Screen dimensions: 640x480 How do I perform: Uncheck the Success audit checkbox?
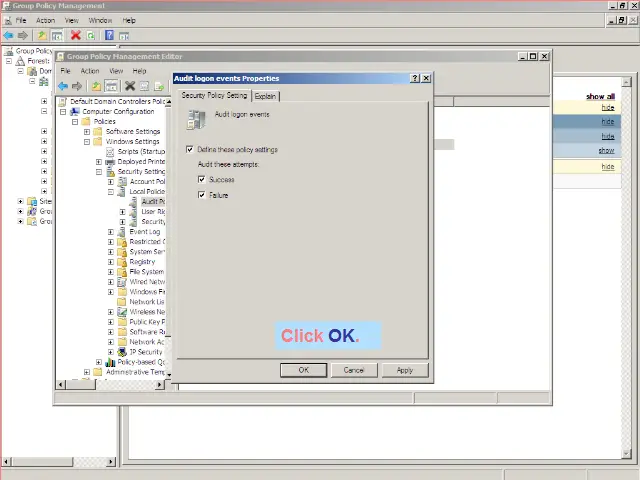(202, 179)
